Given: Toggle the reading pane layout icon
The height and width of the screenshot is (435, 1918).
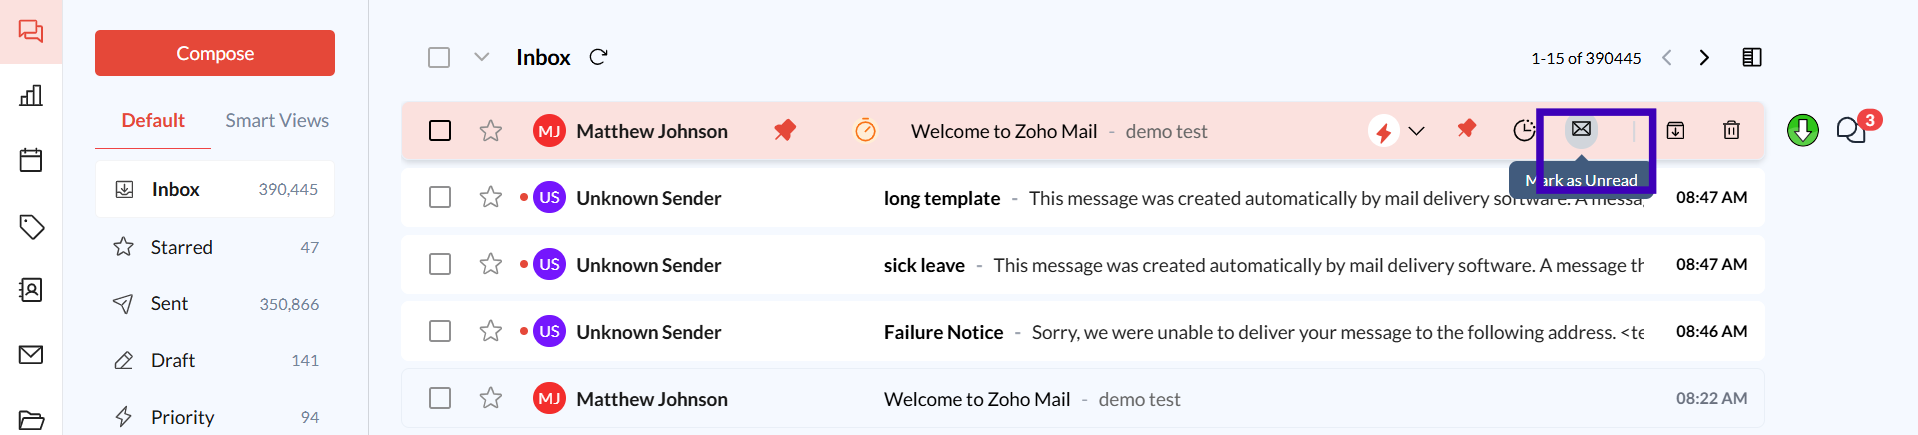Looking at the screenshot, I should click(x=1751, y=57).
